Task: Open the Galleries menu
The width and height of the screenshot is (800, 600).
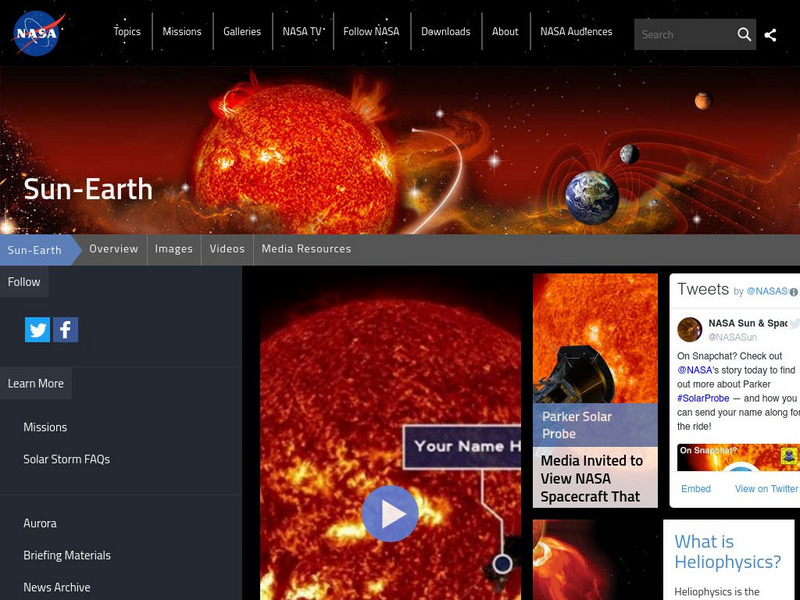Action: [242, 32]
